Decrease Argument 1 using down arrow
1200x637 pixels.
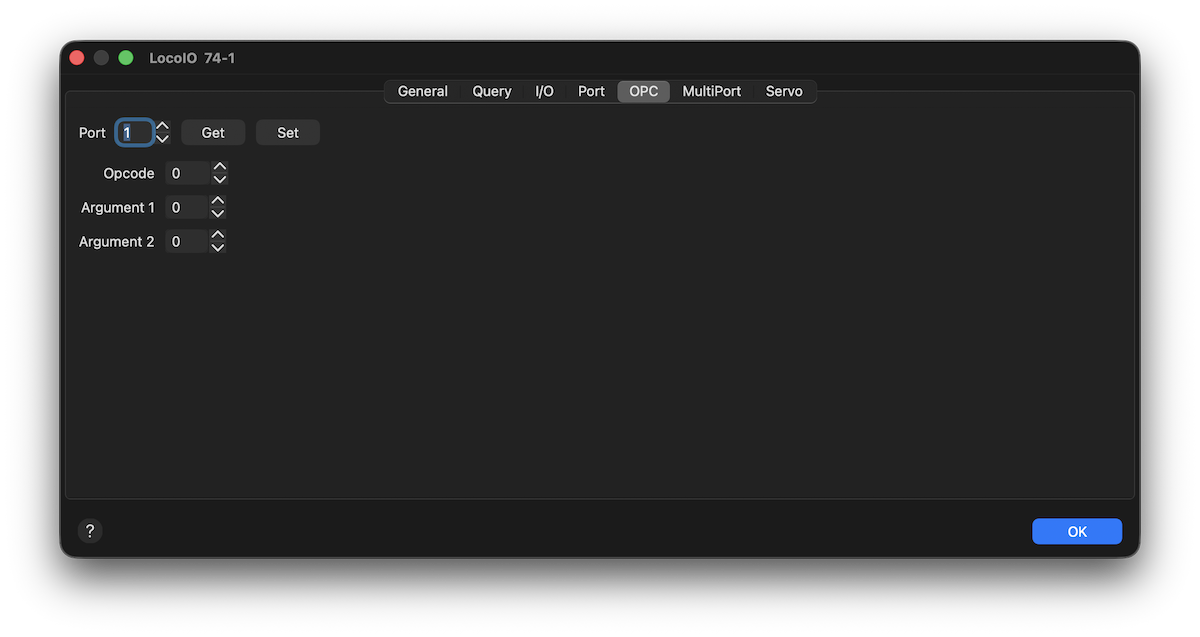pos(218,214)
